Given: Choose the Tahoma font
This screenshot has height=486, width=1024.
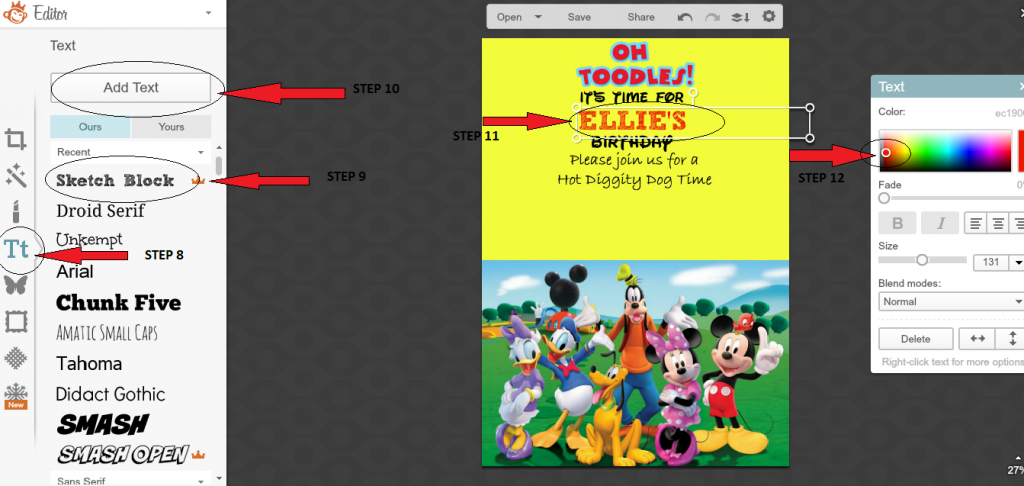Looking at the screenshot, I should click(89, 363).
